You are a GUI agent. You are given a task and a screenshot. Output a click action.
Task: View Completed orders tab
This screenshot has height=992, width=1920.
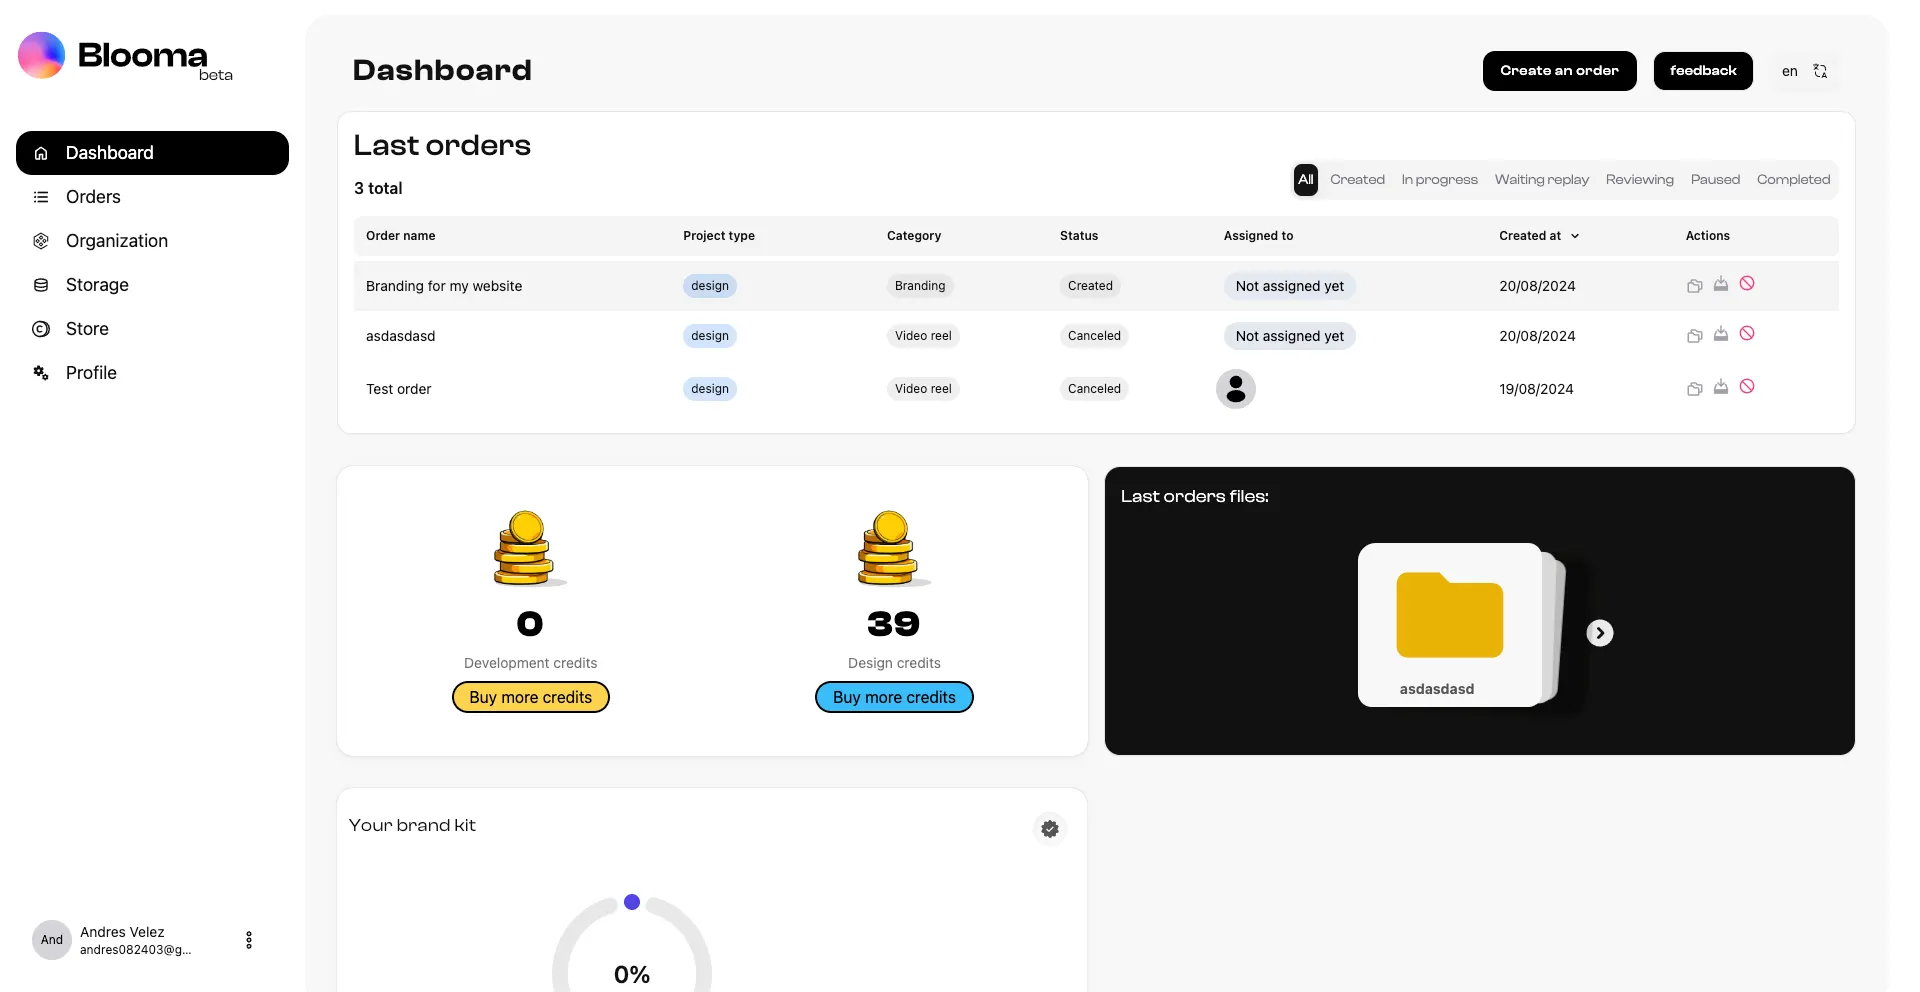[1793, 180]
